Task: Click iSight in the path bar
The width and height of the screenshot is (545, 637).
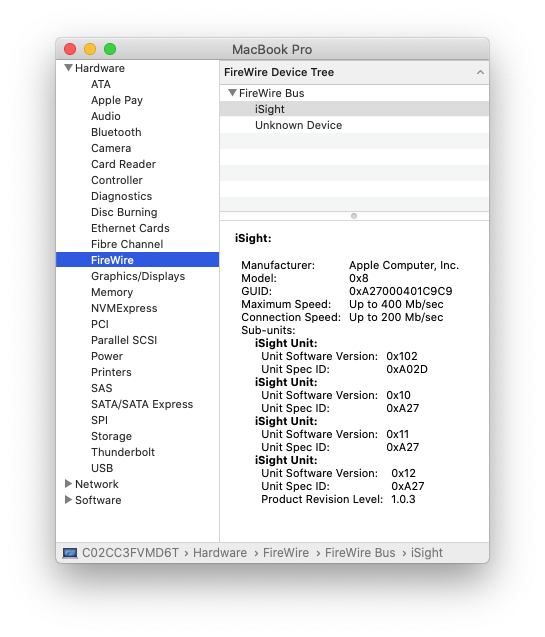Action: click(x=426, y=553)
